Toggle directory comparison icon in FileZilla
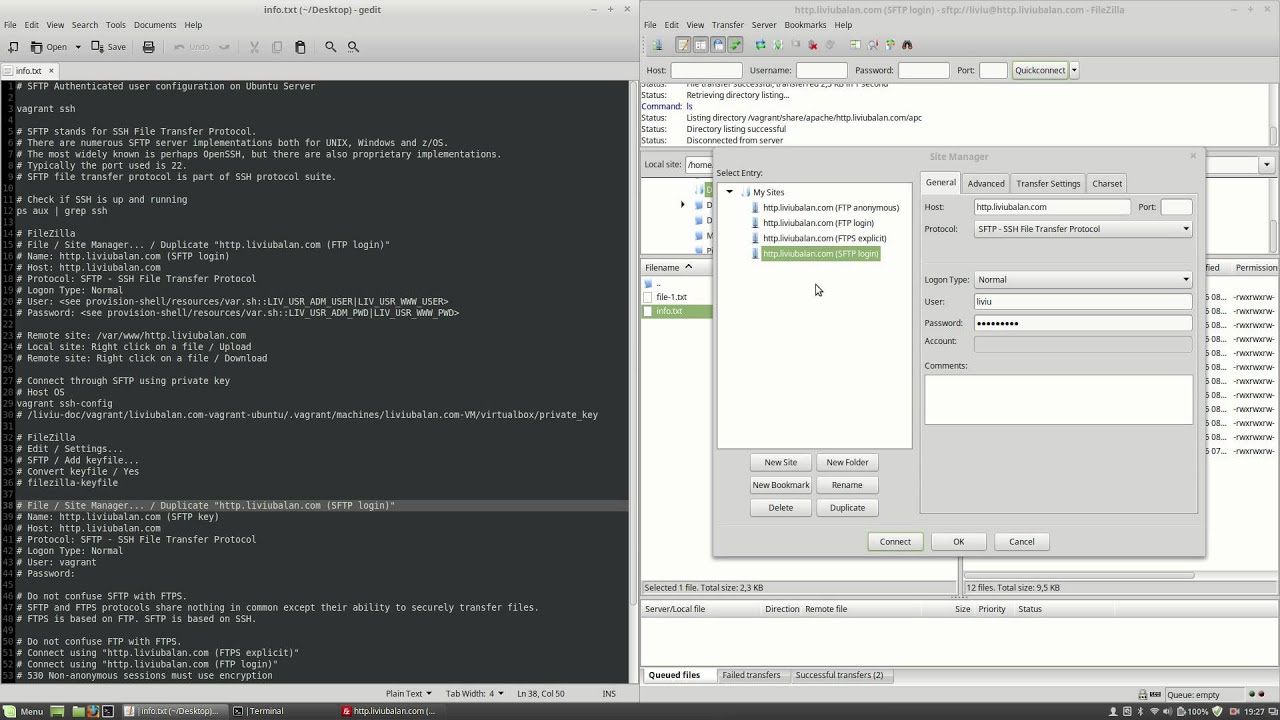 (873, 45)
